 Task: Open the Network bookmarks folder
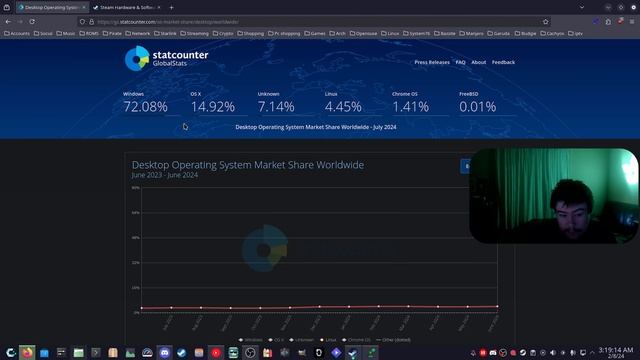[138, 33]
